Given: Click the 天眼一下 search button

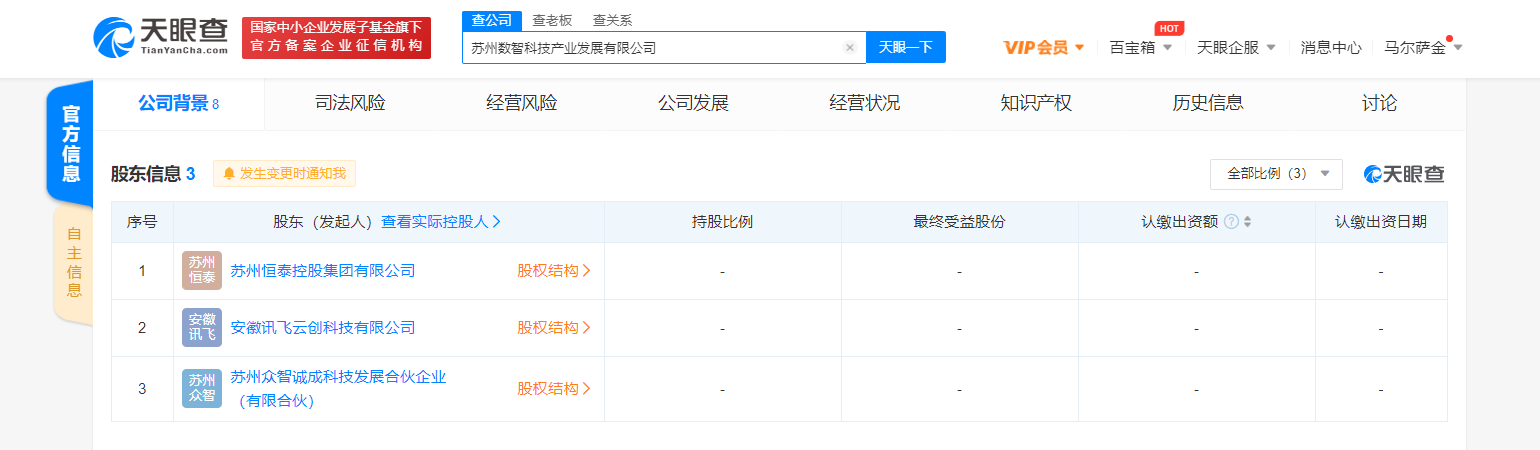Looking at the screenshot, I should coord(906,47).
